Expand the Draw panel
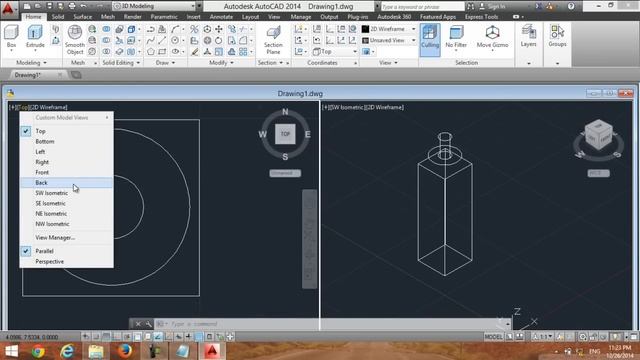 [x=165, y=63]
